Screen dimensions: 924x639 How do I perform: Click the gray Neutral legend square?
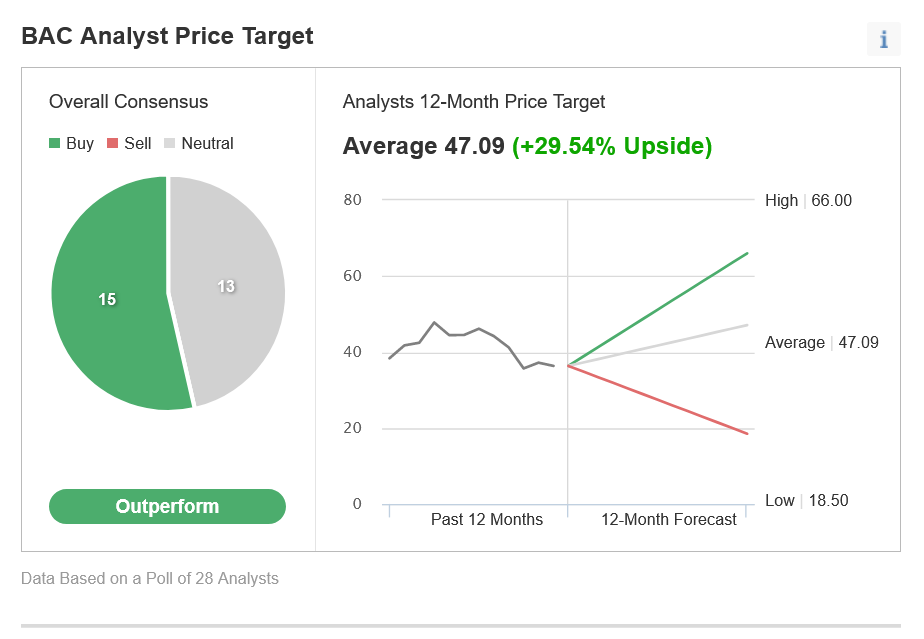tap(169, 143)
